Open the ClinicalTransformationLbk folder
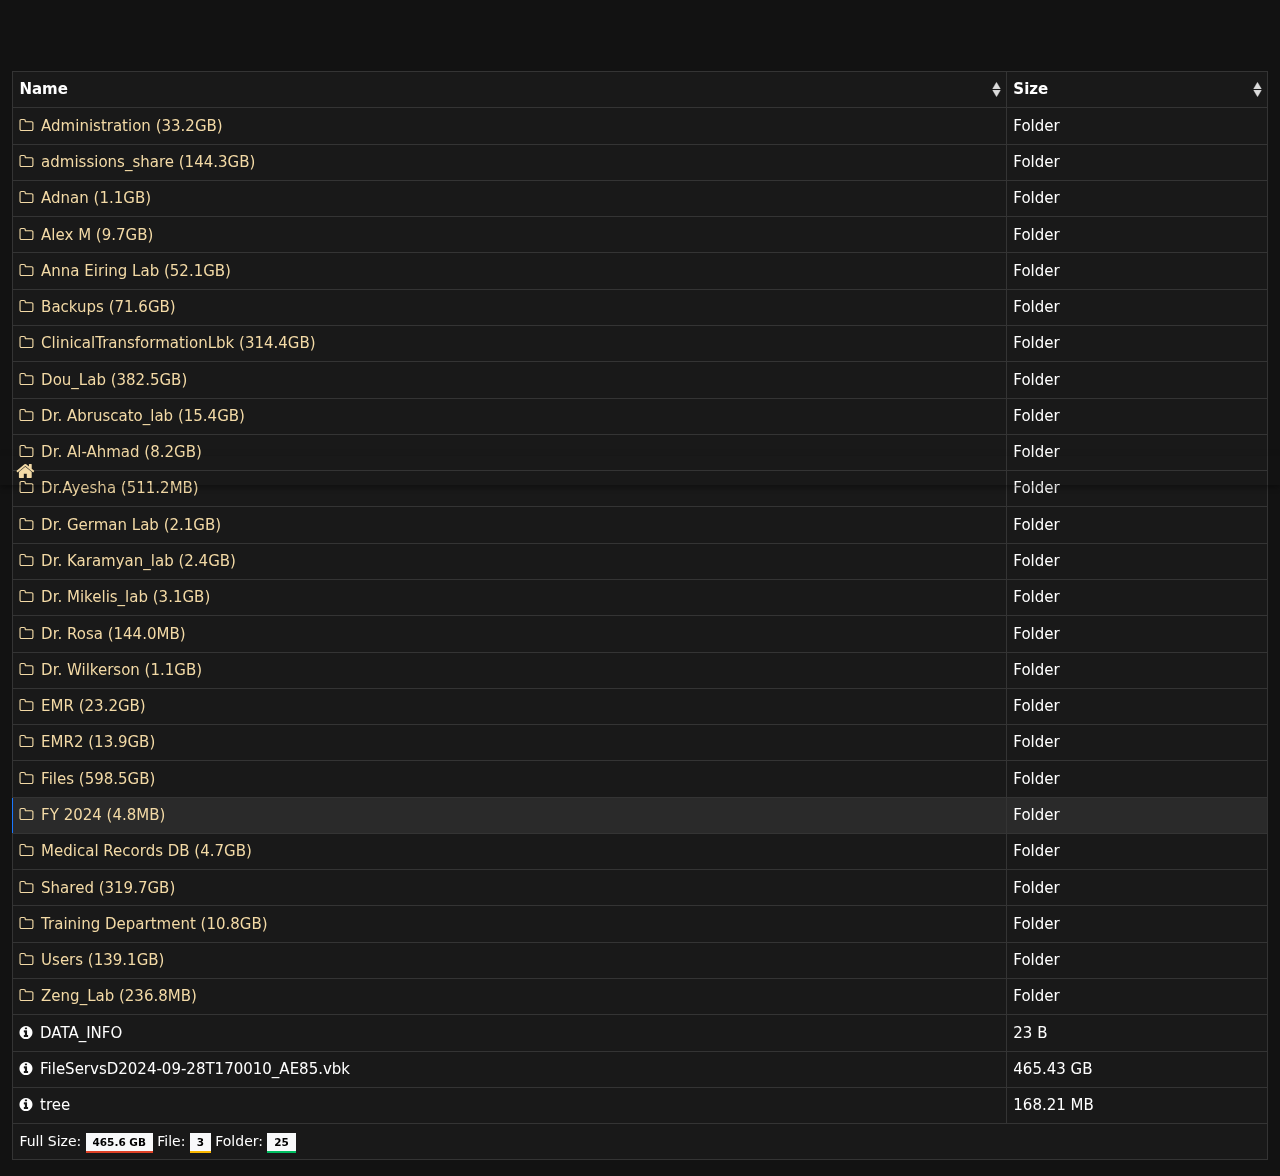 click(x=177, y=343)
